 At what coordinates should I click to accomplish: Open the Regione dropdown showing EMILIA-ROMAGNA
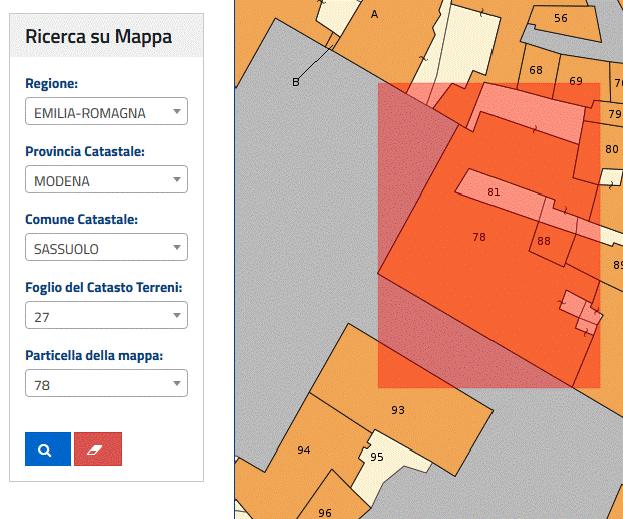click(x=106, y=112)
